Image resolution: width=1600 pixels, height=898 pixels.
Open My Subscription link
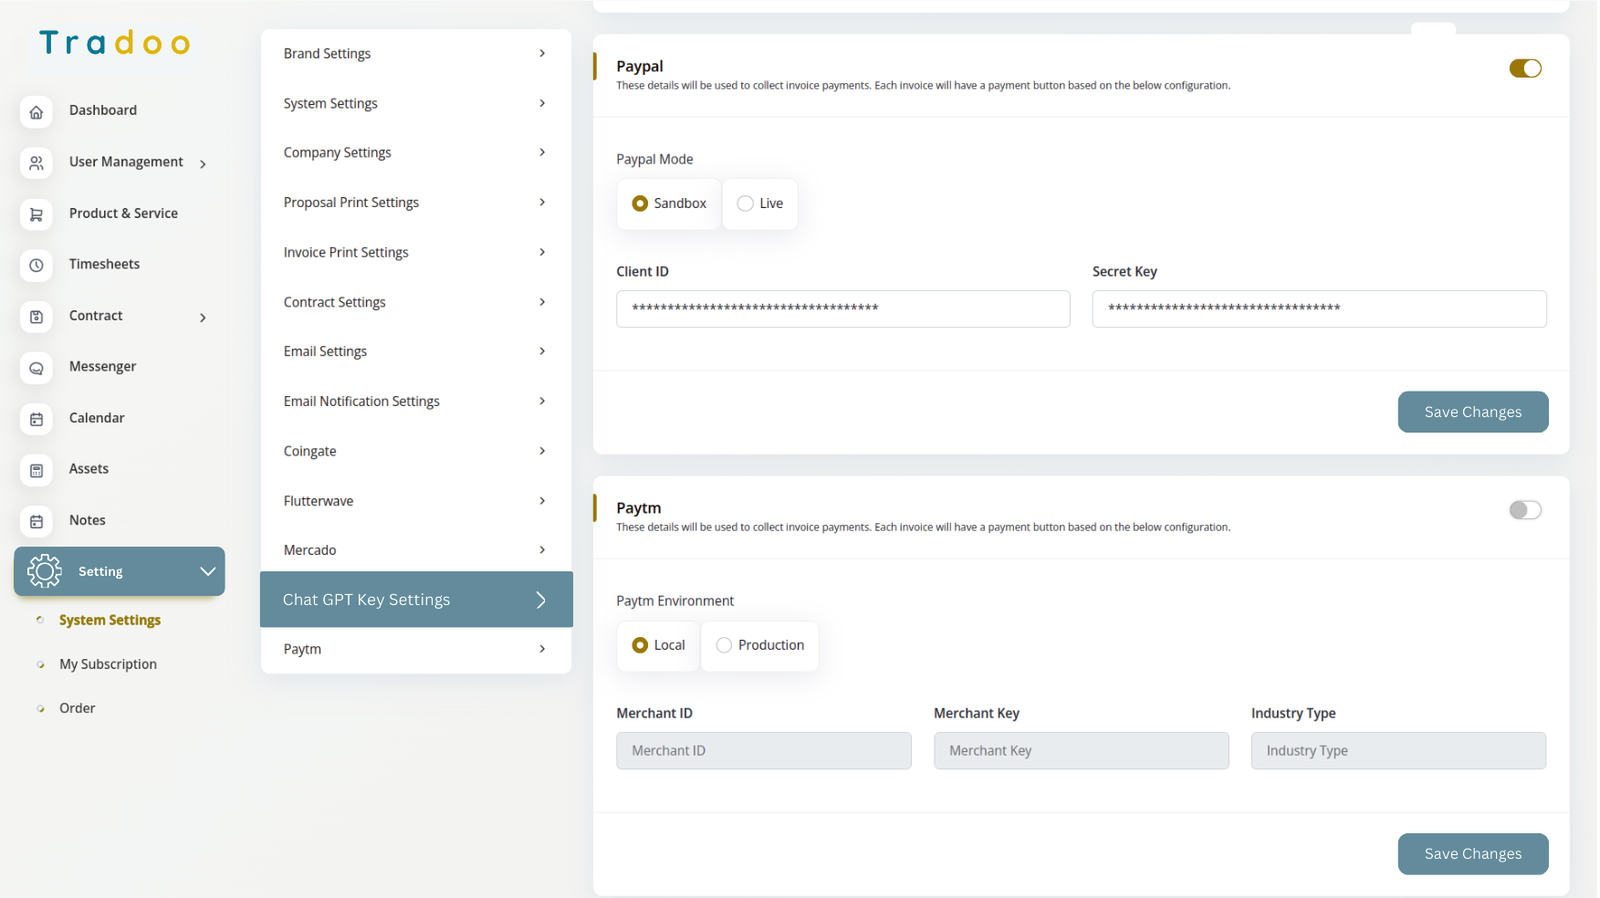108,664
